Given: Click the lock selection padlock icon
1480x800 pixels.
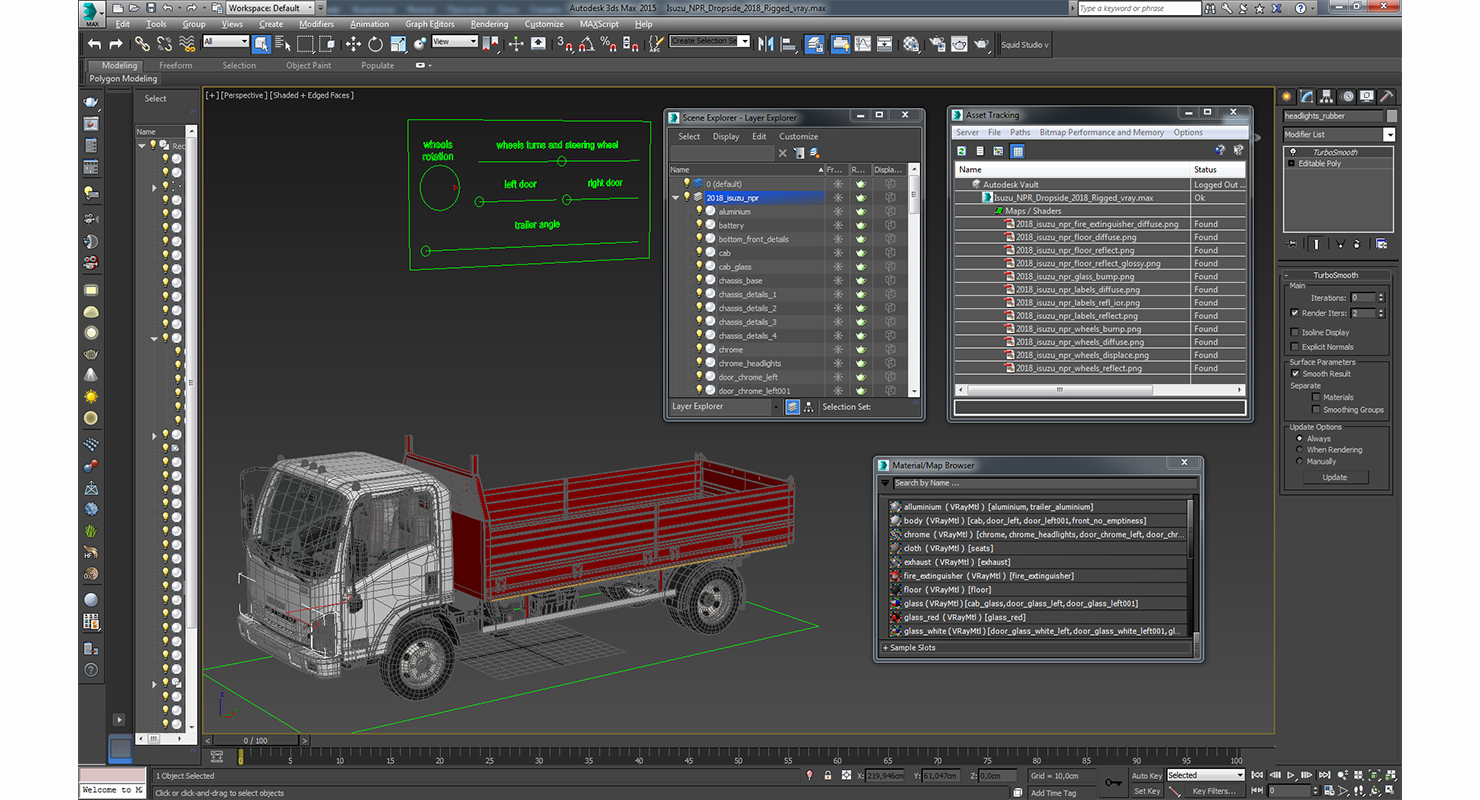Looking at the screenshot, I should point(827,776).
